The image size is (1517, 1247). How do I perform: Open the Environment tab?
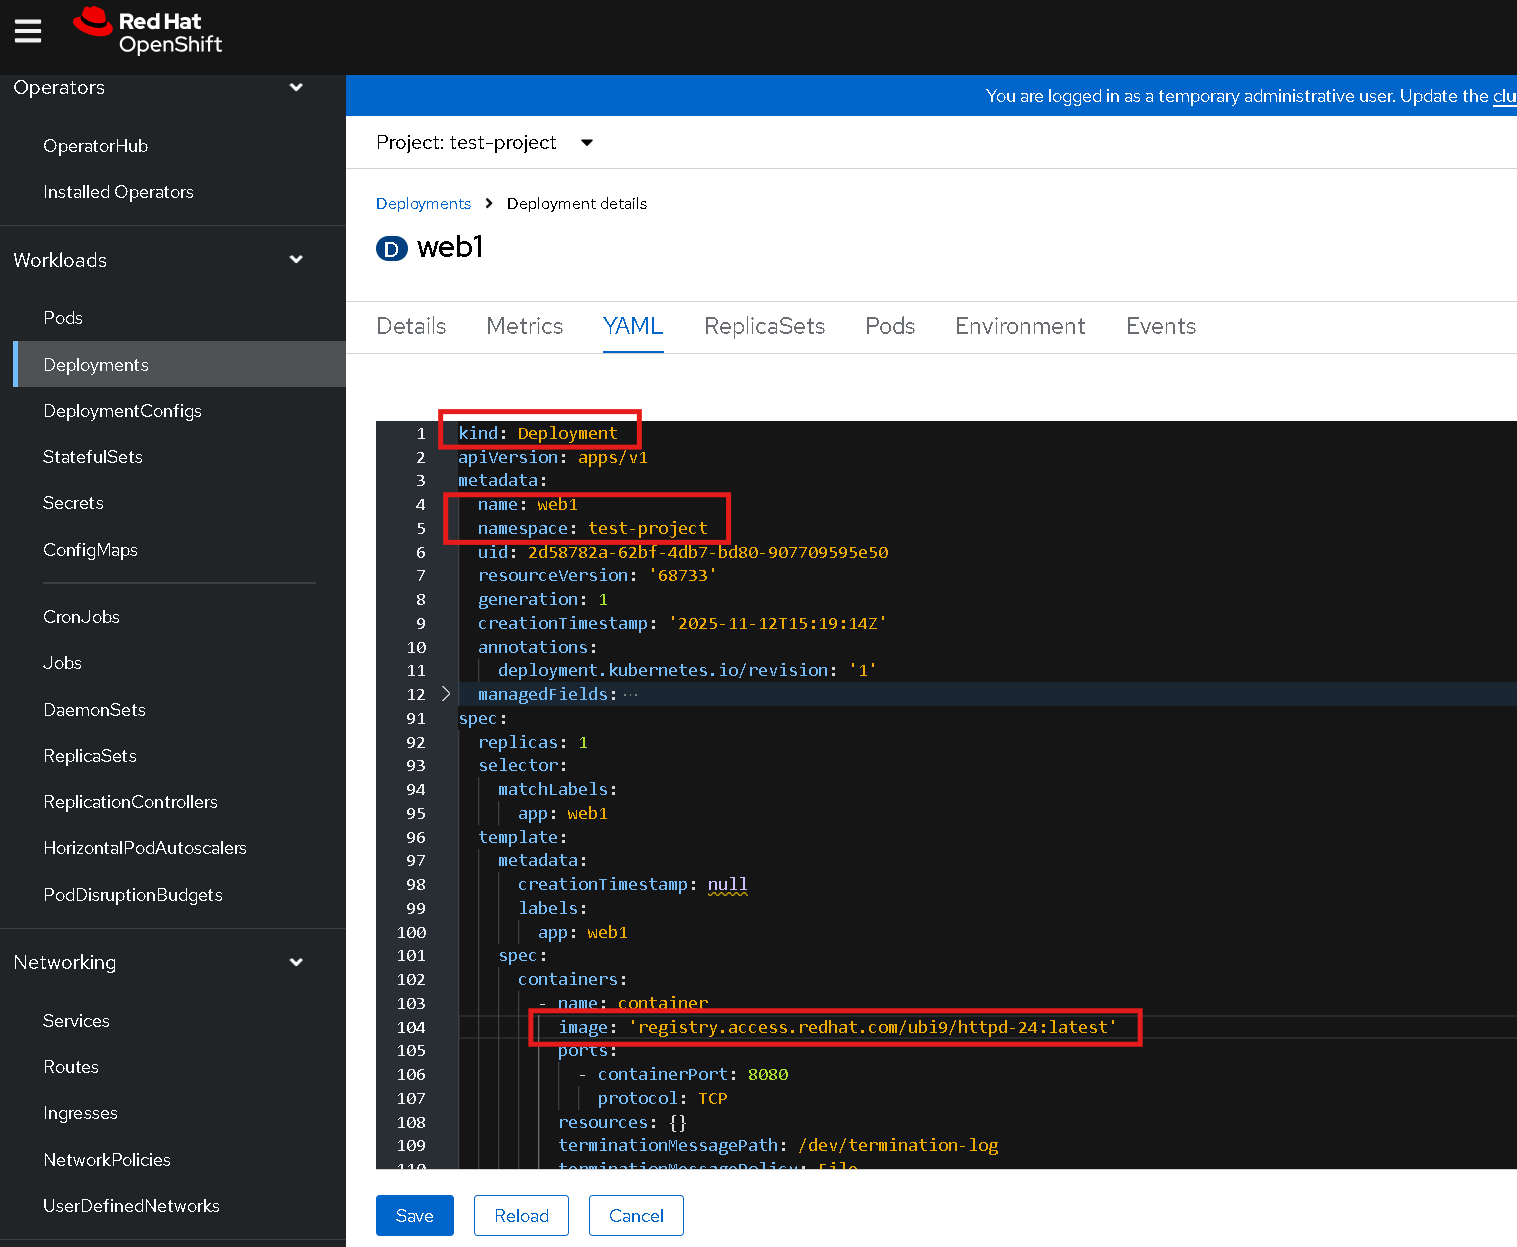pyautogui.click(x=1019, y=326)
